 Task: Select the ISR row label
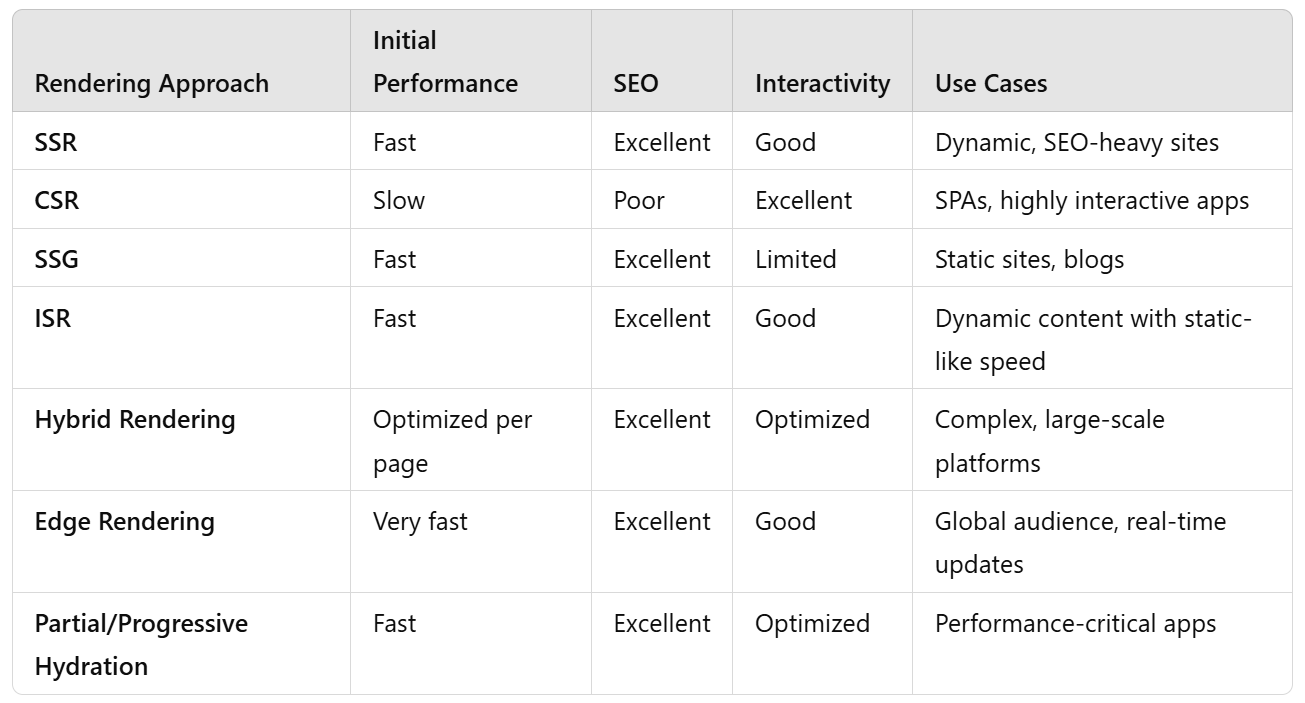pos(53,318)
